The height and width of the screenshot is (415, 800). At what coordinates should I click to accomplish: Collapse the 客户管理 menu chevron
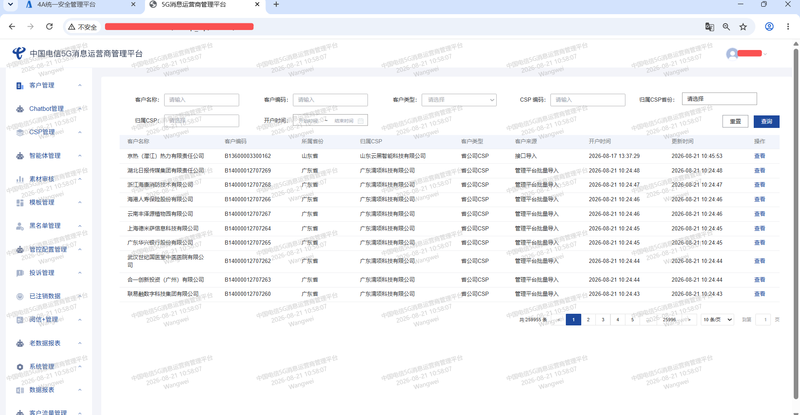(80, 86)
